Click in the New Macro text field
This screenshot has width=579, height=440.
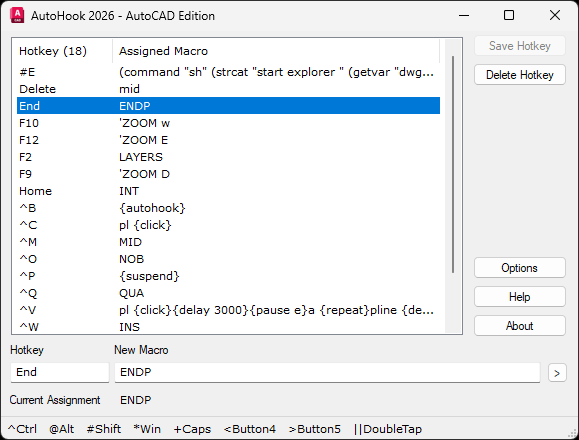tap(327, 372)
